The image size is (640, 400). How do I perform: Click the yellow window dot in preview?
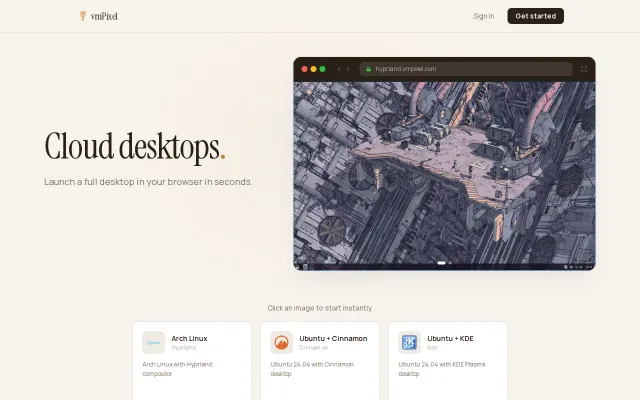tap(313, 69)
